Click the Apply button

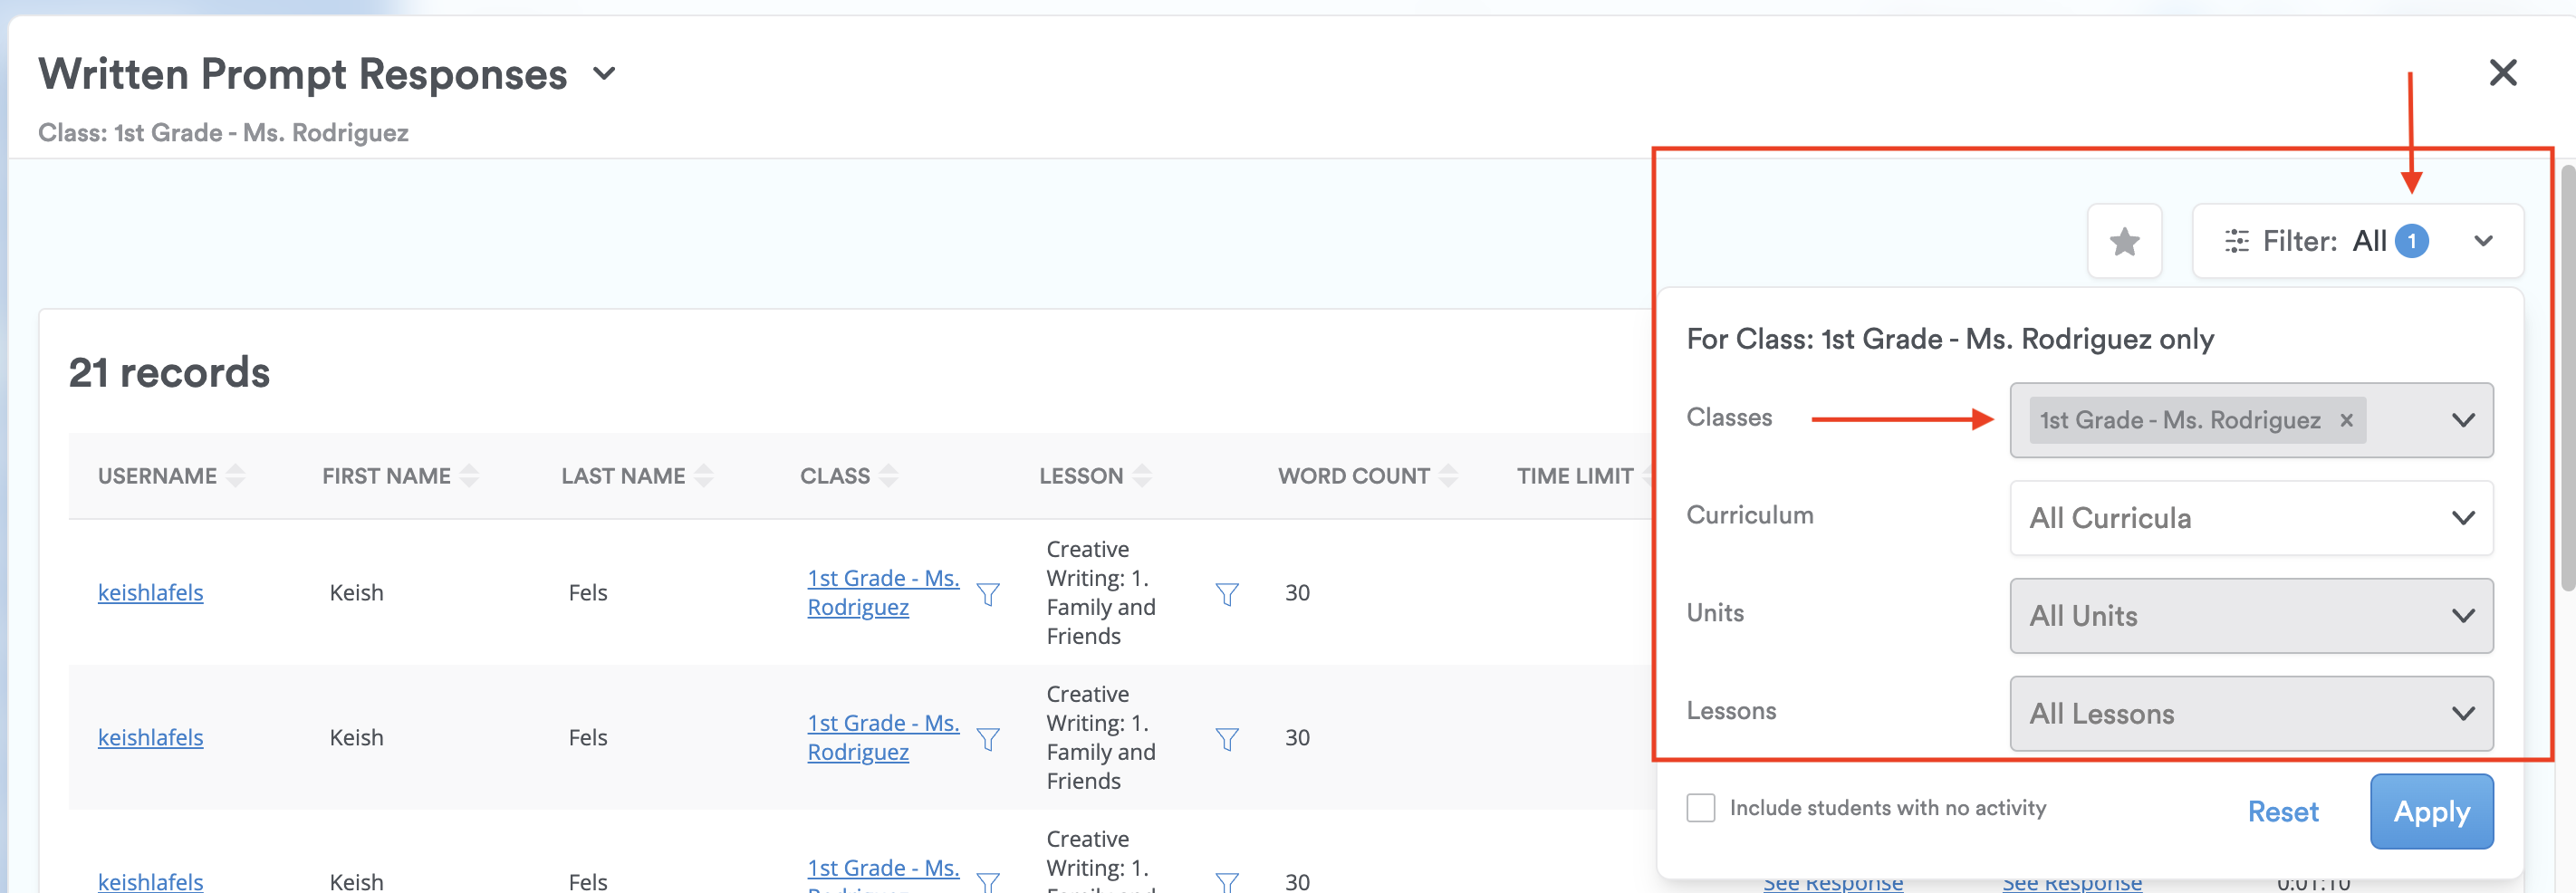pyautogui.click(x=2430, y=811)
